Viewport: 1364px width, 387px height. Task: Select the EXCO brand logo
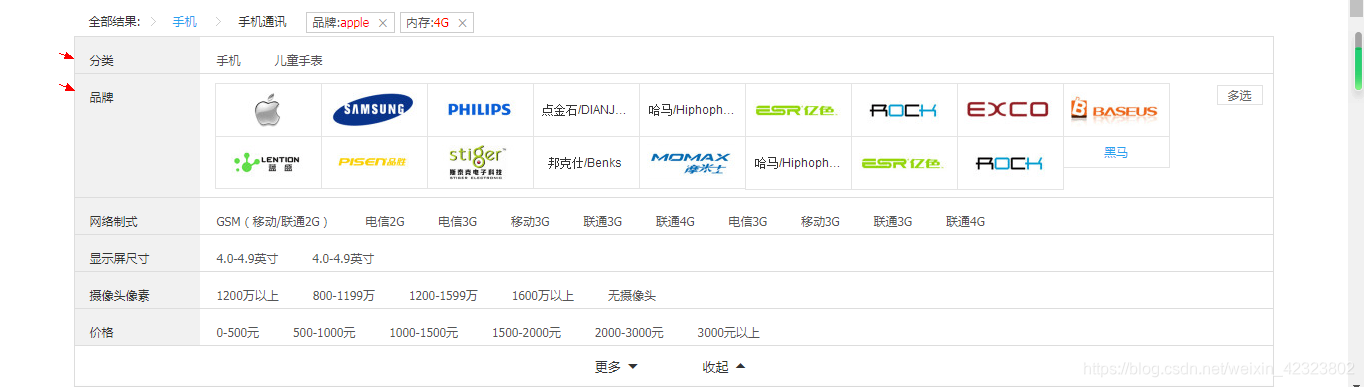tap(1010, 110)
